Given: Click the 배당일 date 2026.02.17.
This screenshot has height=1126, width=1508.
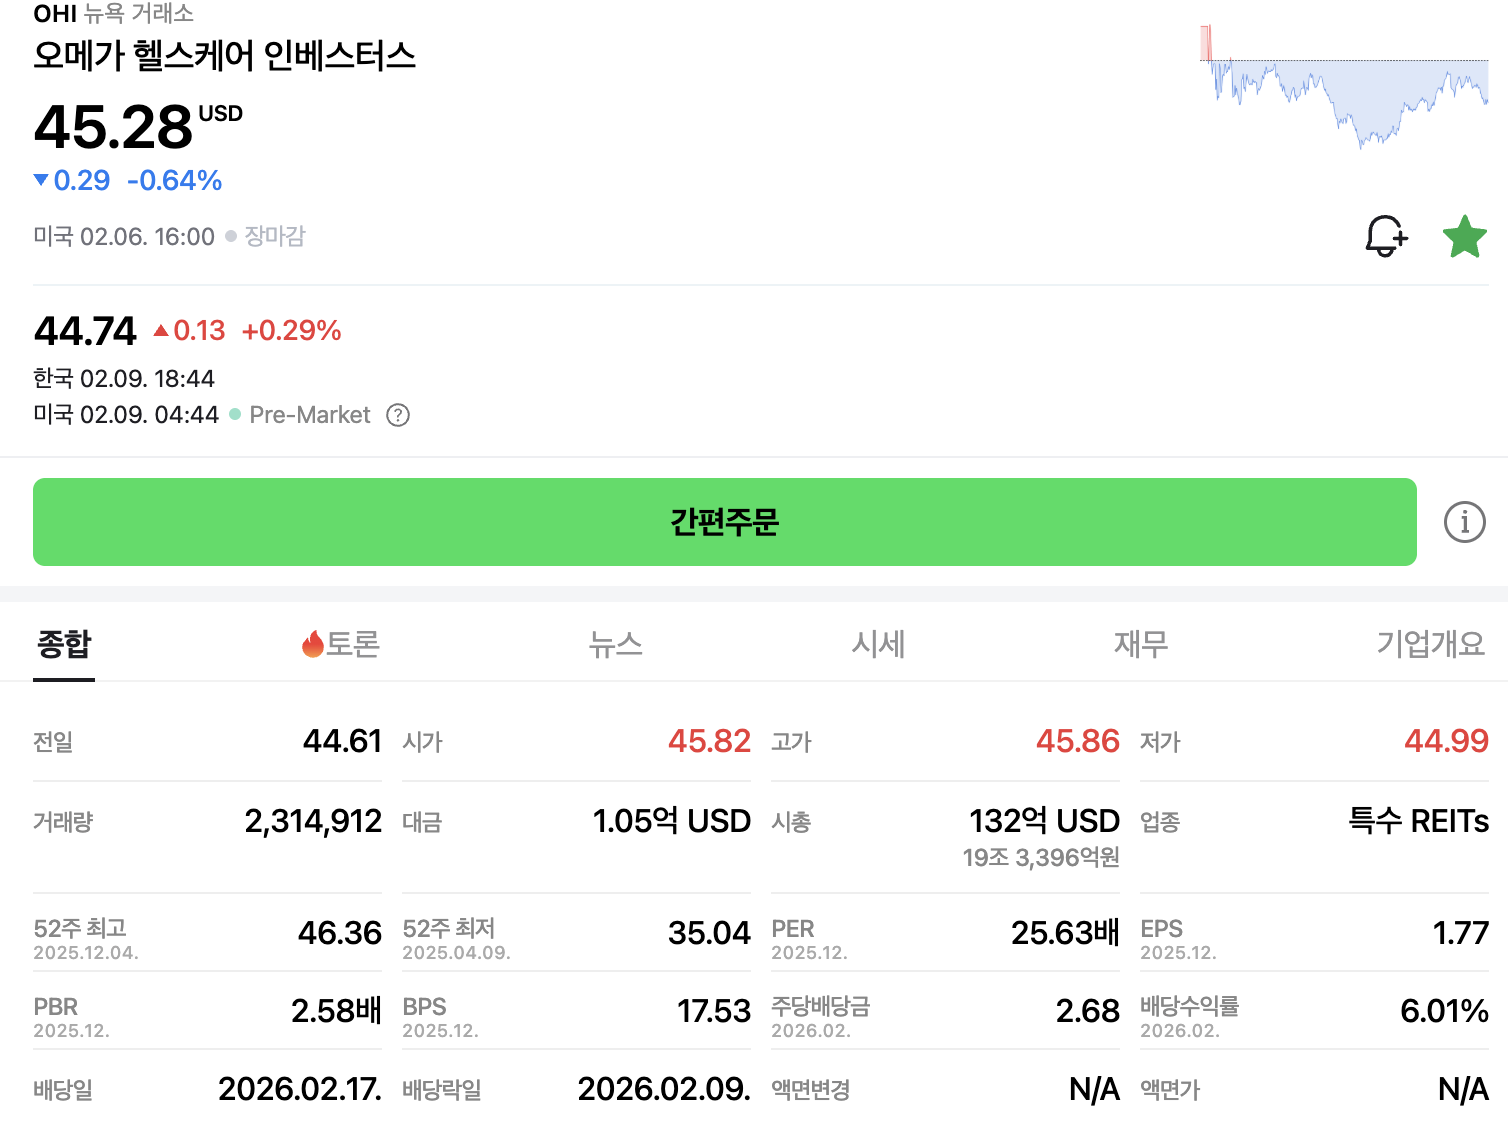Looking at the screenshot, I should (300, 1089).
